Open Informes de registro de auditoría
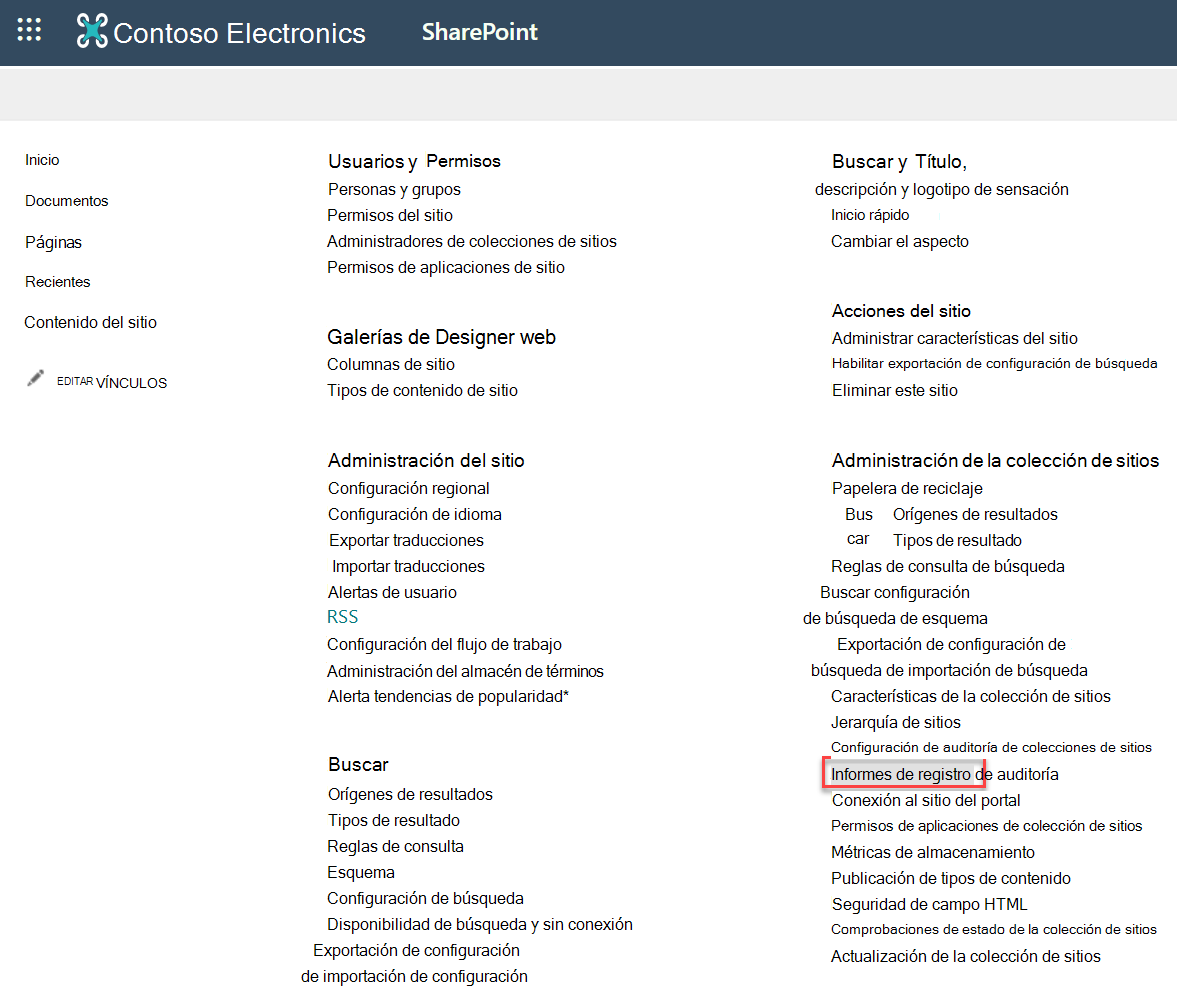The height and width of the screenshot is (992, 1177). (945, 775)
